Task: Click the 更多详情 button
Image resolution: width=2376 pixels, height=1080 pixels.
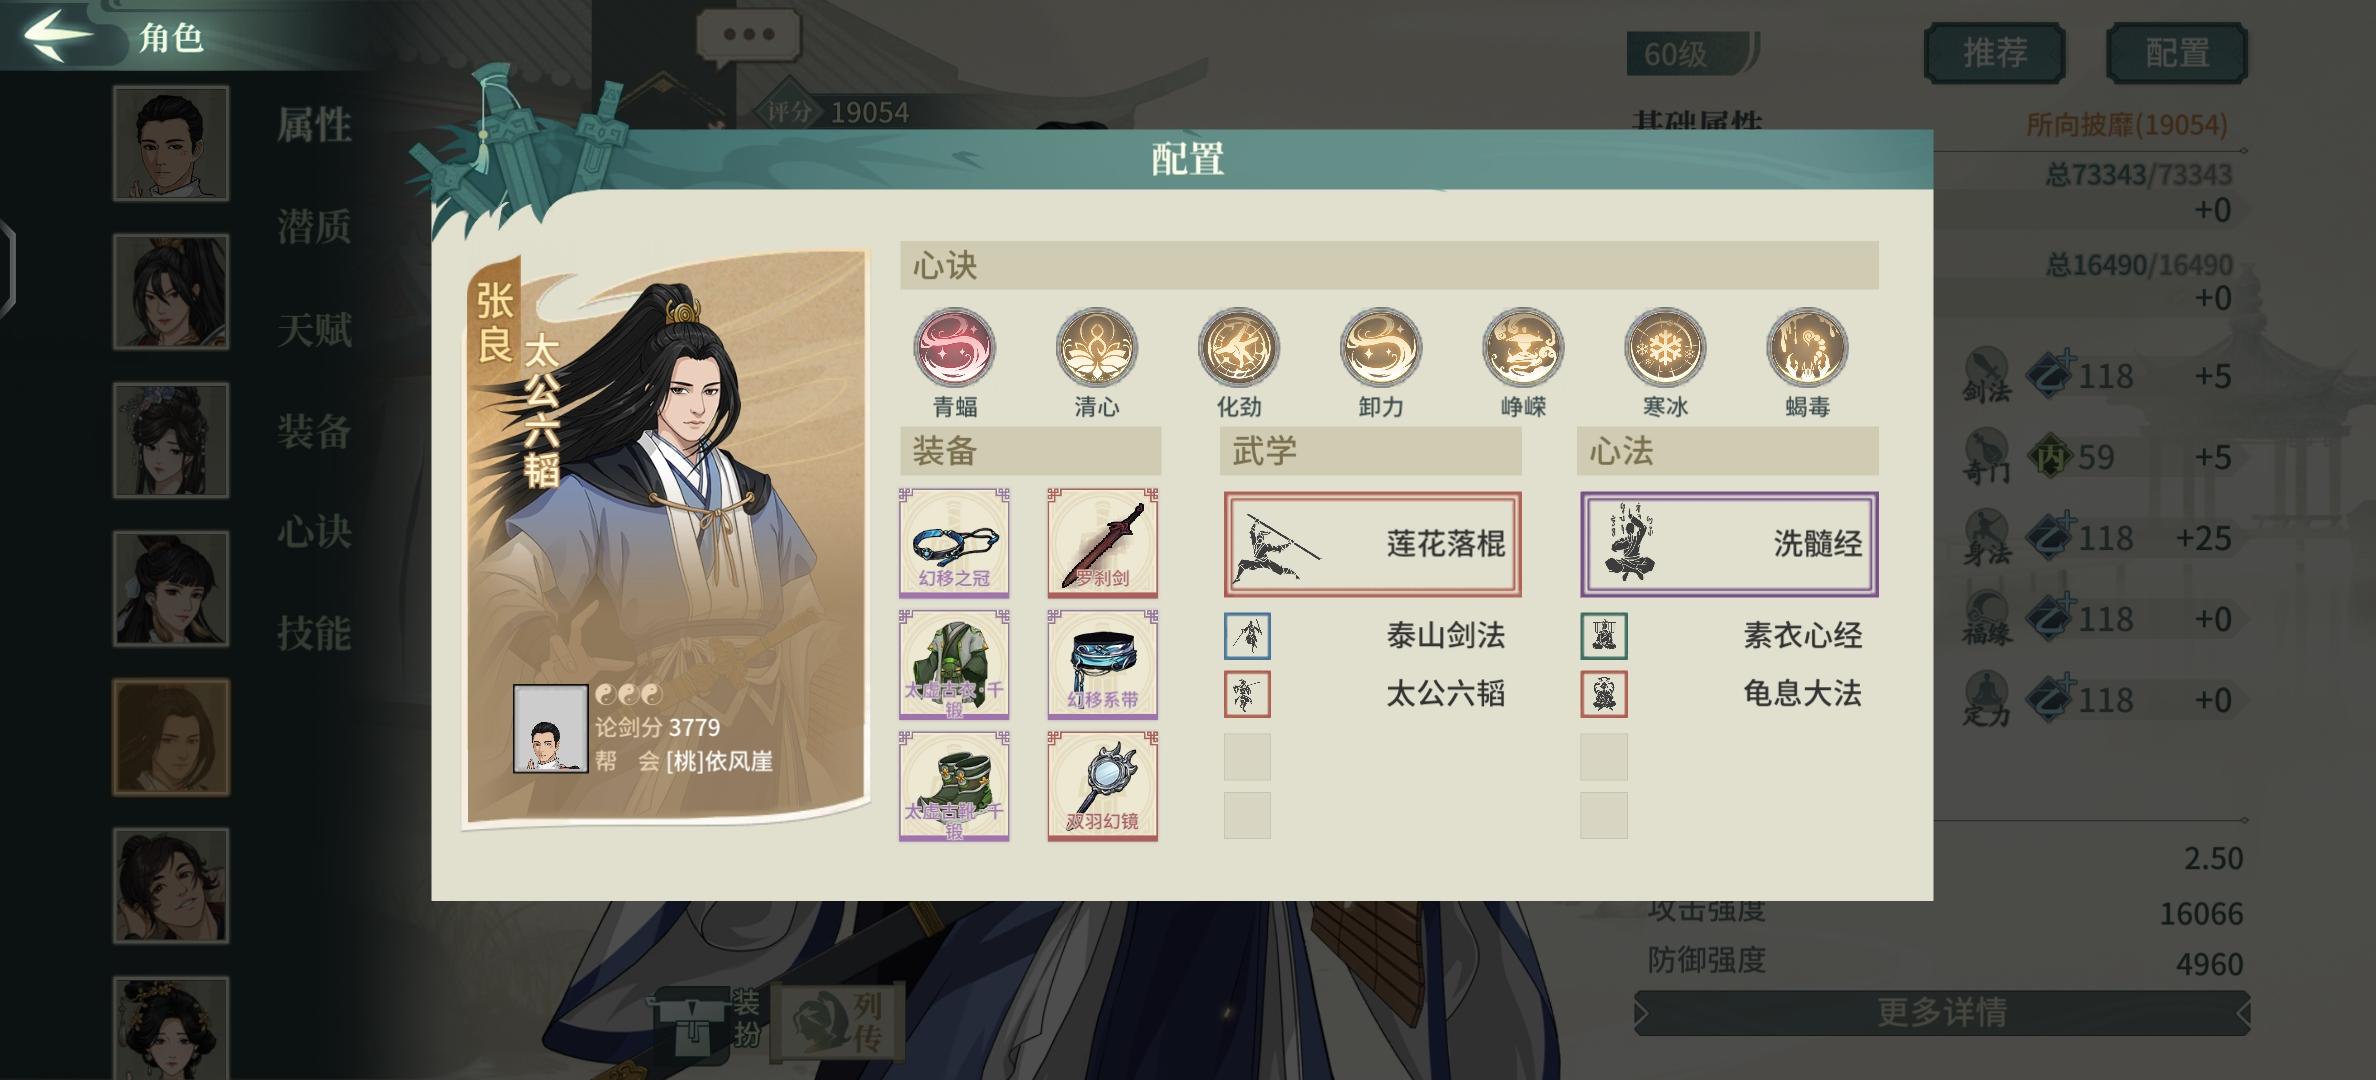Action: [x=1942, y=1013]
